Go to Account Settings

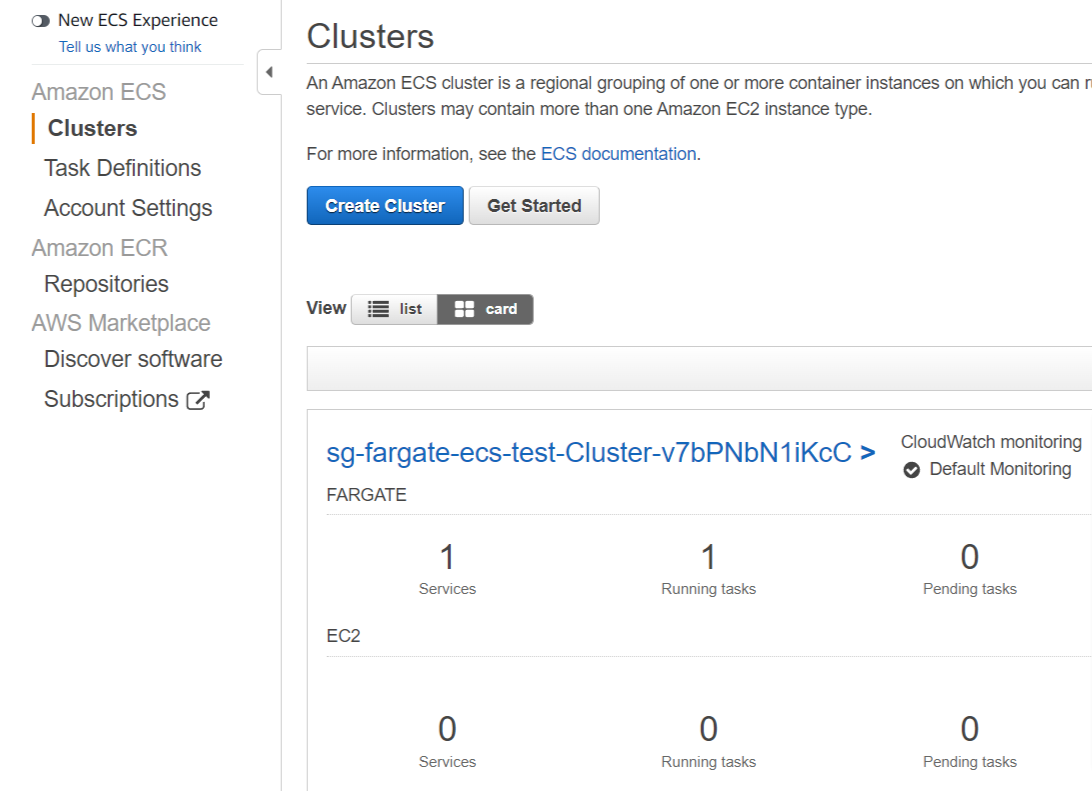(x=128, y=207)
